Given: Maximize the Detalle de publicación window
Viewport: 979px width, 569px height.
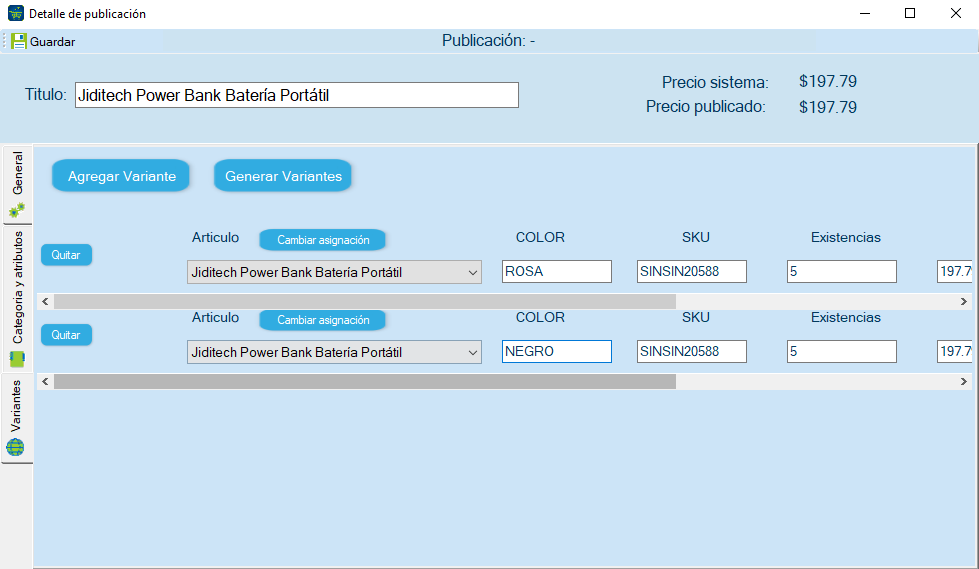Looking at the screenshot, I should 910,13.
